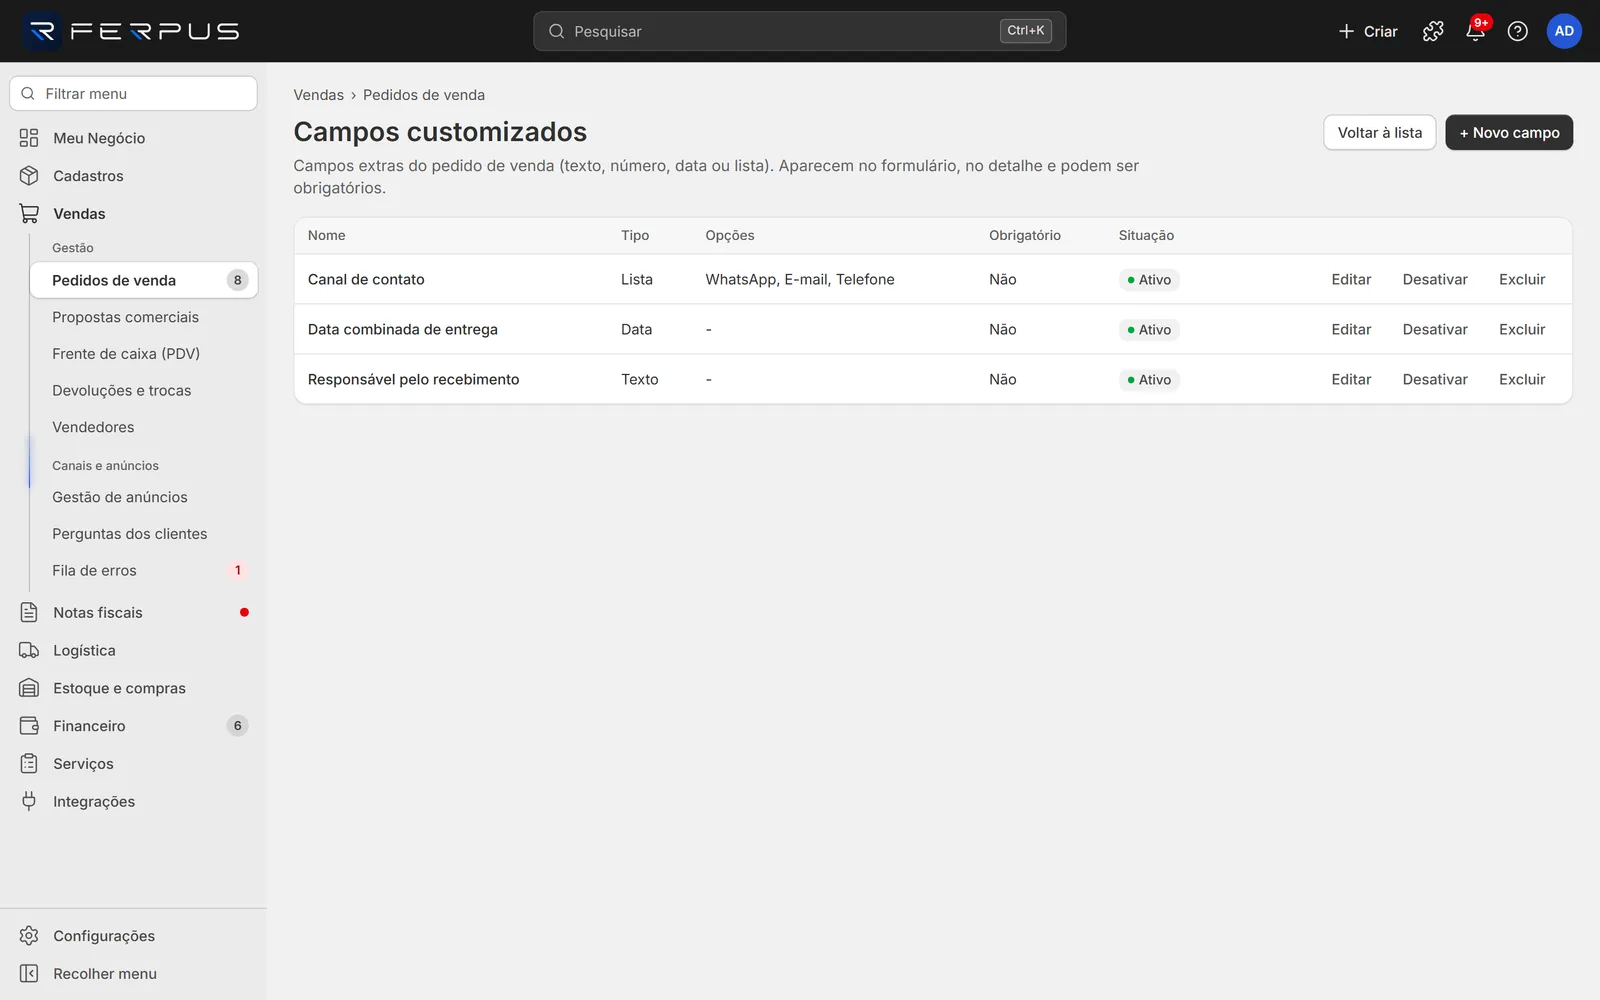Open the AD user avatar menu

1564,31
